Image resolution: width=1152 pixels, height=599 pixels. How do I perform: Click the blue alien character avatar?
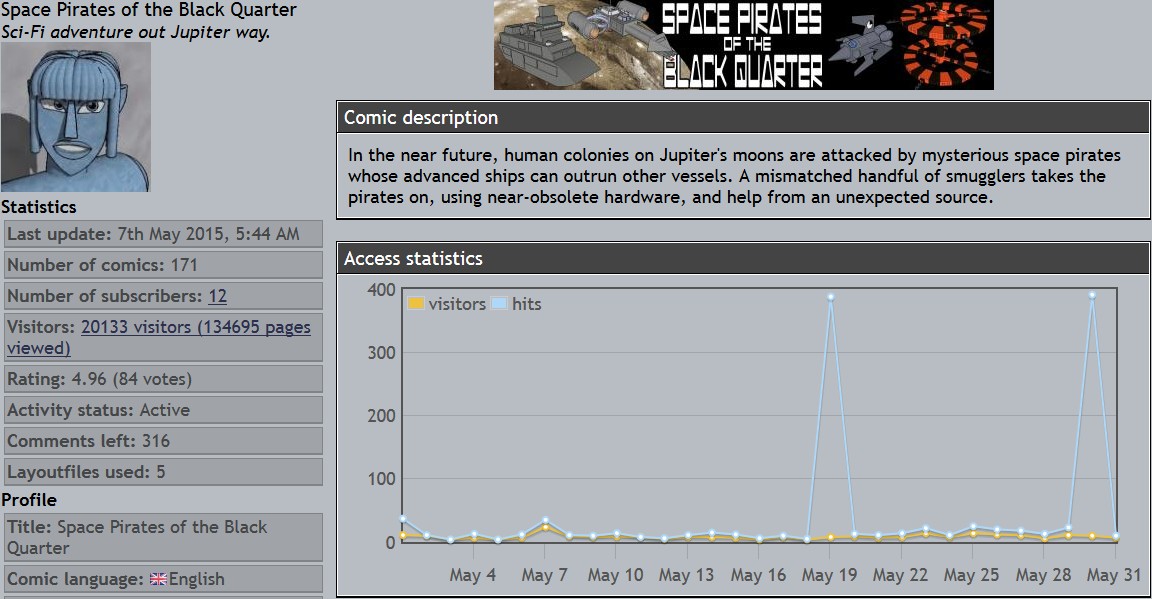[x=76, y=117]
